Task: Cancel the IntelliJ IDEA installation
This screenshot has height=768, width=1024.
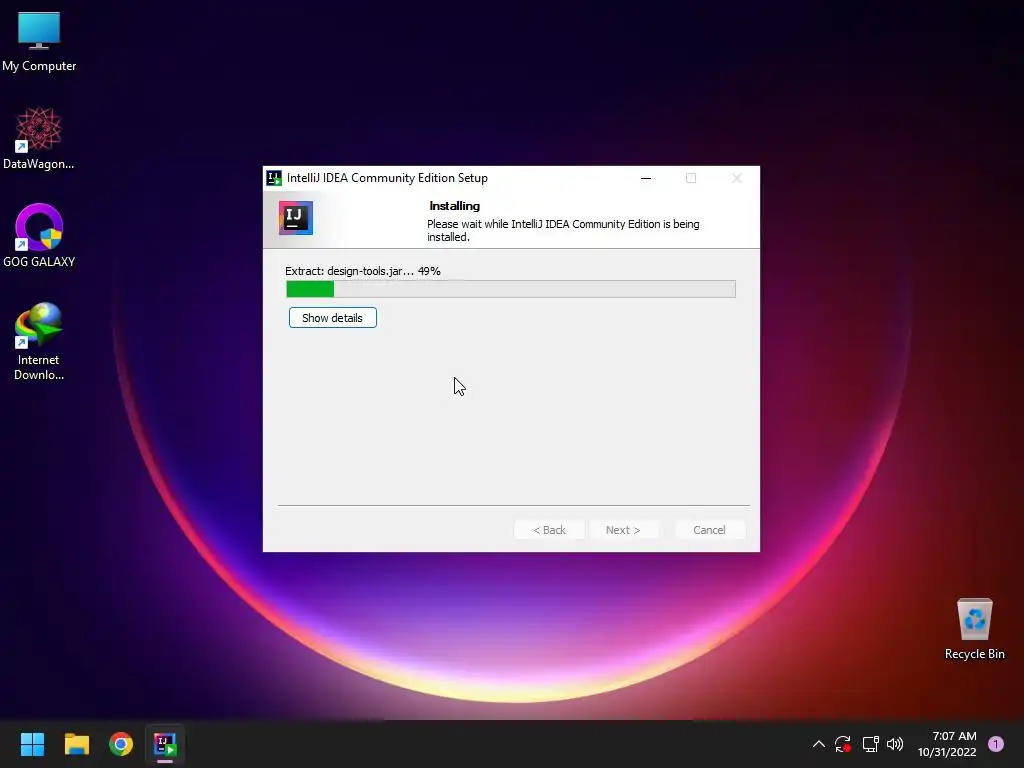Action: click(709, 530)
